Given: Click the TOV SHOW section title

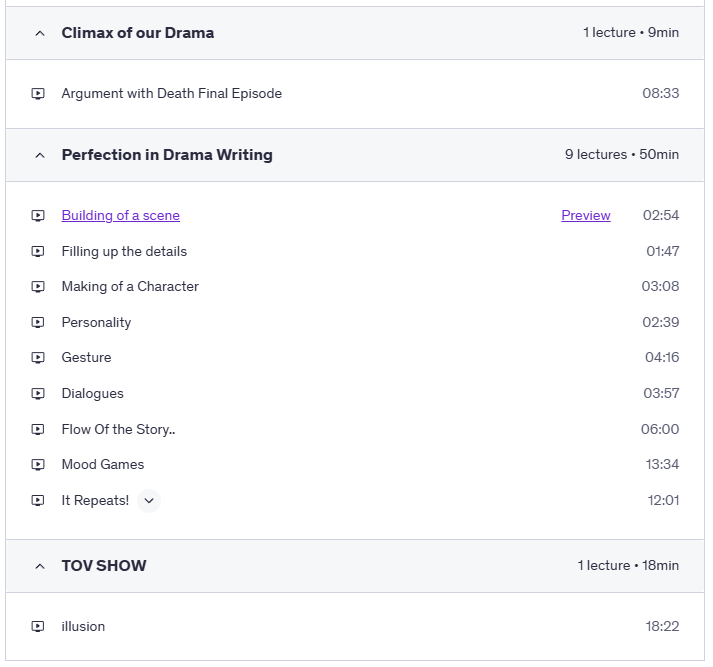Looking at the screenshot, I should click(104, 566).
